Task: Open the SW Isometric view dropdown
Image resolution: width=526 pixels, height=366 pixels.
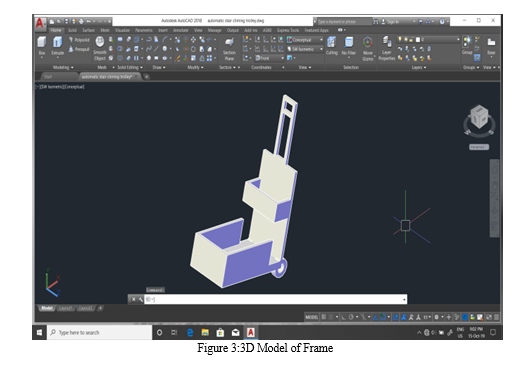Action: tap(305, 49)
